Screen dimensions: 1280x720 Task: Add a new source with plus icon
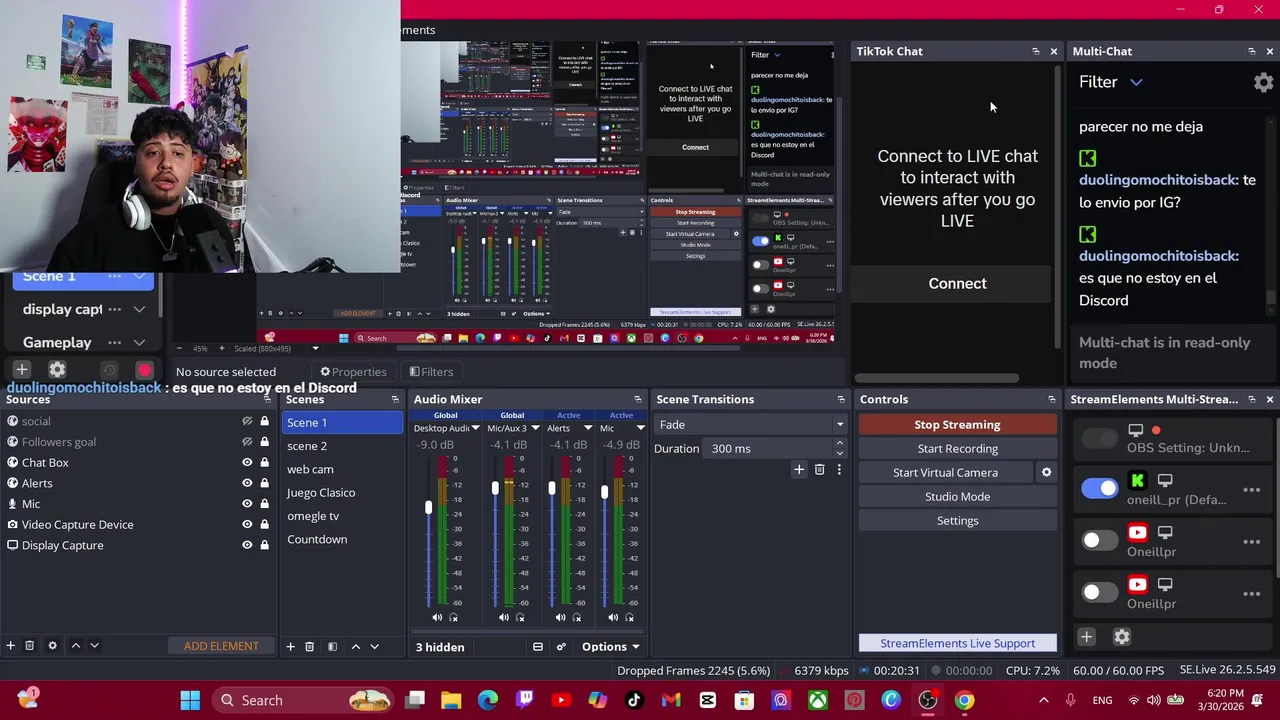pos(11,646)
